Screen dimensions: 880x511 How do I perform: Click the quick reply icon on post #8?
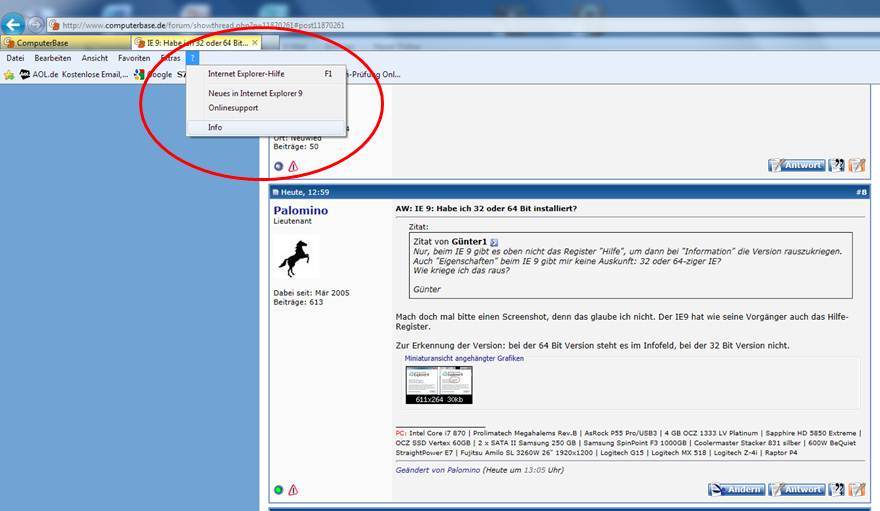[856, 490]
